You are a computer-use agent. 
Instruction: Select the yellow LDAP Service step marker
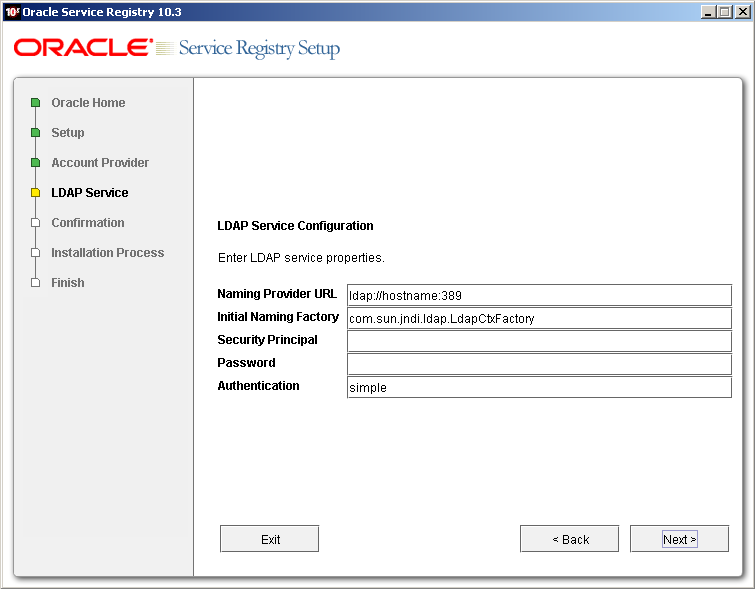tap(36, 193)
